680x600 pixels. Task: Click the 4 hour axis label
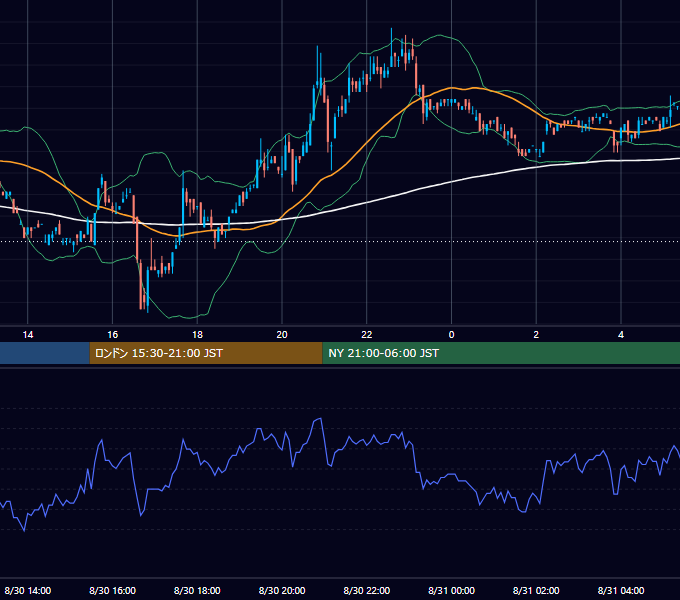pyautogui.click(x=621, y=335)
